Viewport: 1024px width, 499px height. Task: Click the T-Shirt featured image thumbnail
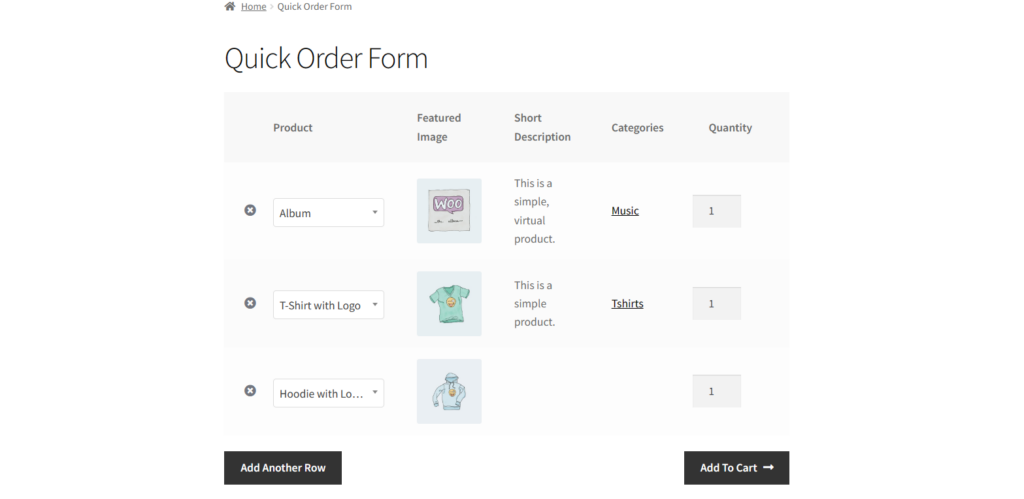[449, 304]
